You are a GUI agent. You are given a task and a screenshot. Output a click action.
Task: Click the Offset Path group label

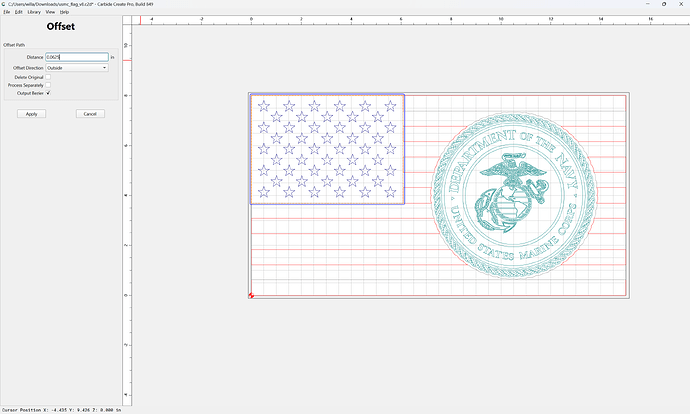14,45
